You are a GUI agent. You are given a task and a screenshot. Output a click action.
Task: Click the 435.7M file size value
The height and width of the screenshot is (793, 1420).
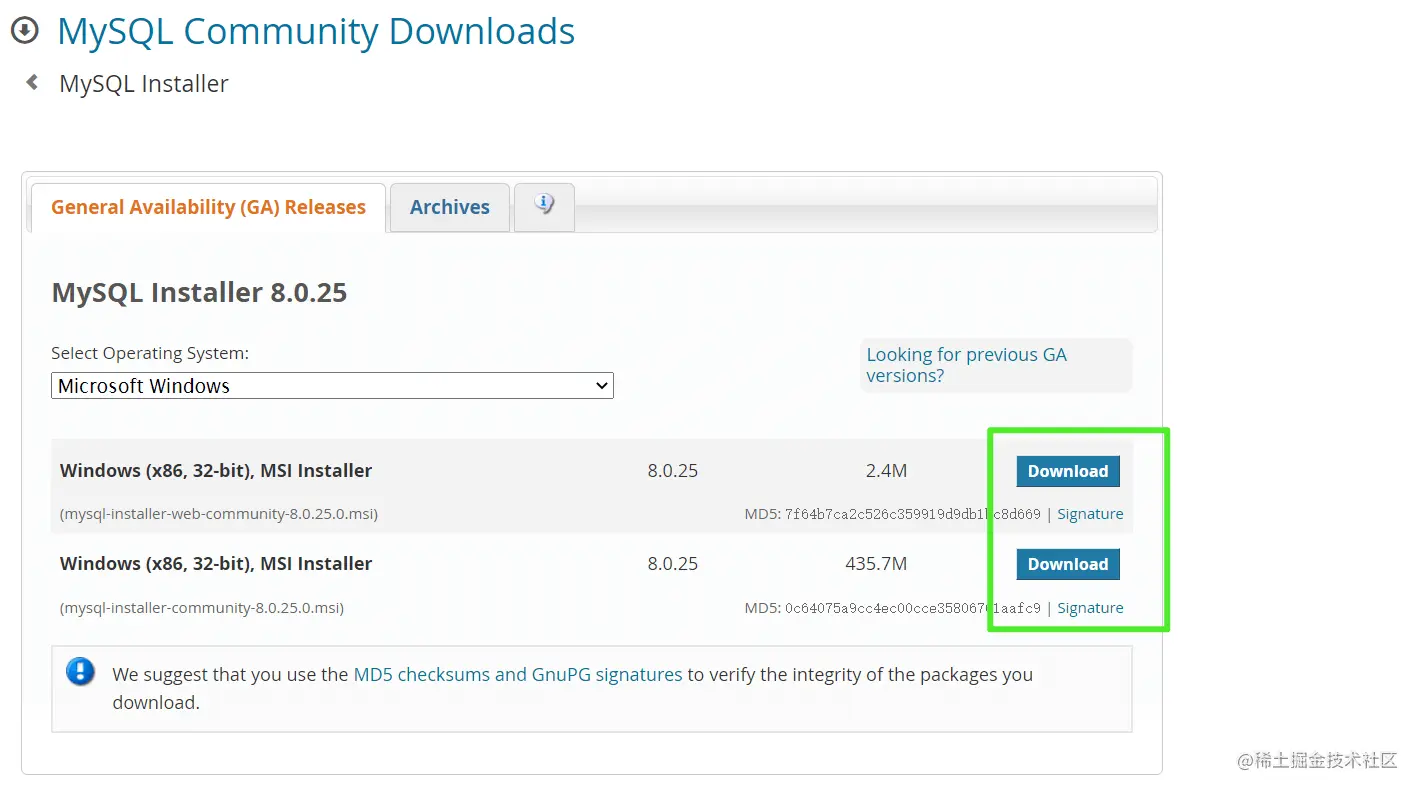coord(876,564)
